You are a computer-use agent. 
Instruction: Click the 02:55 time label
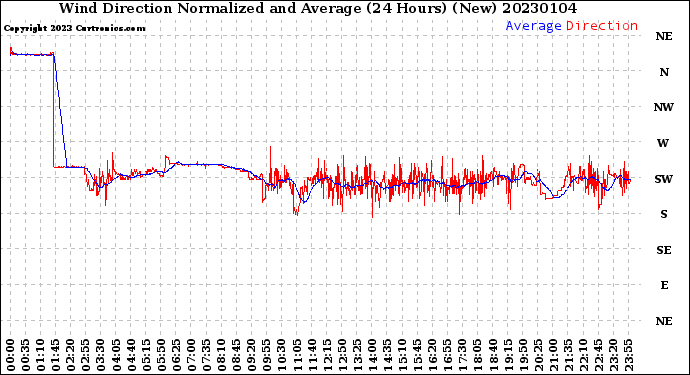click(85, 355)
